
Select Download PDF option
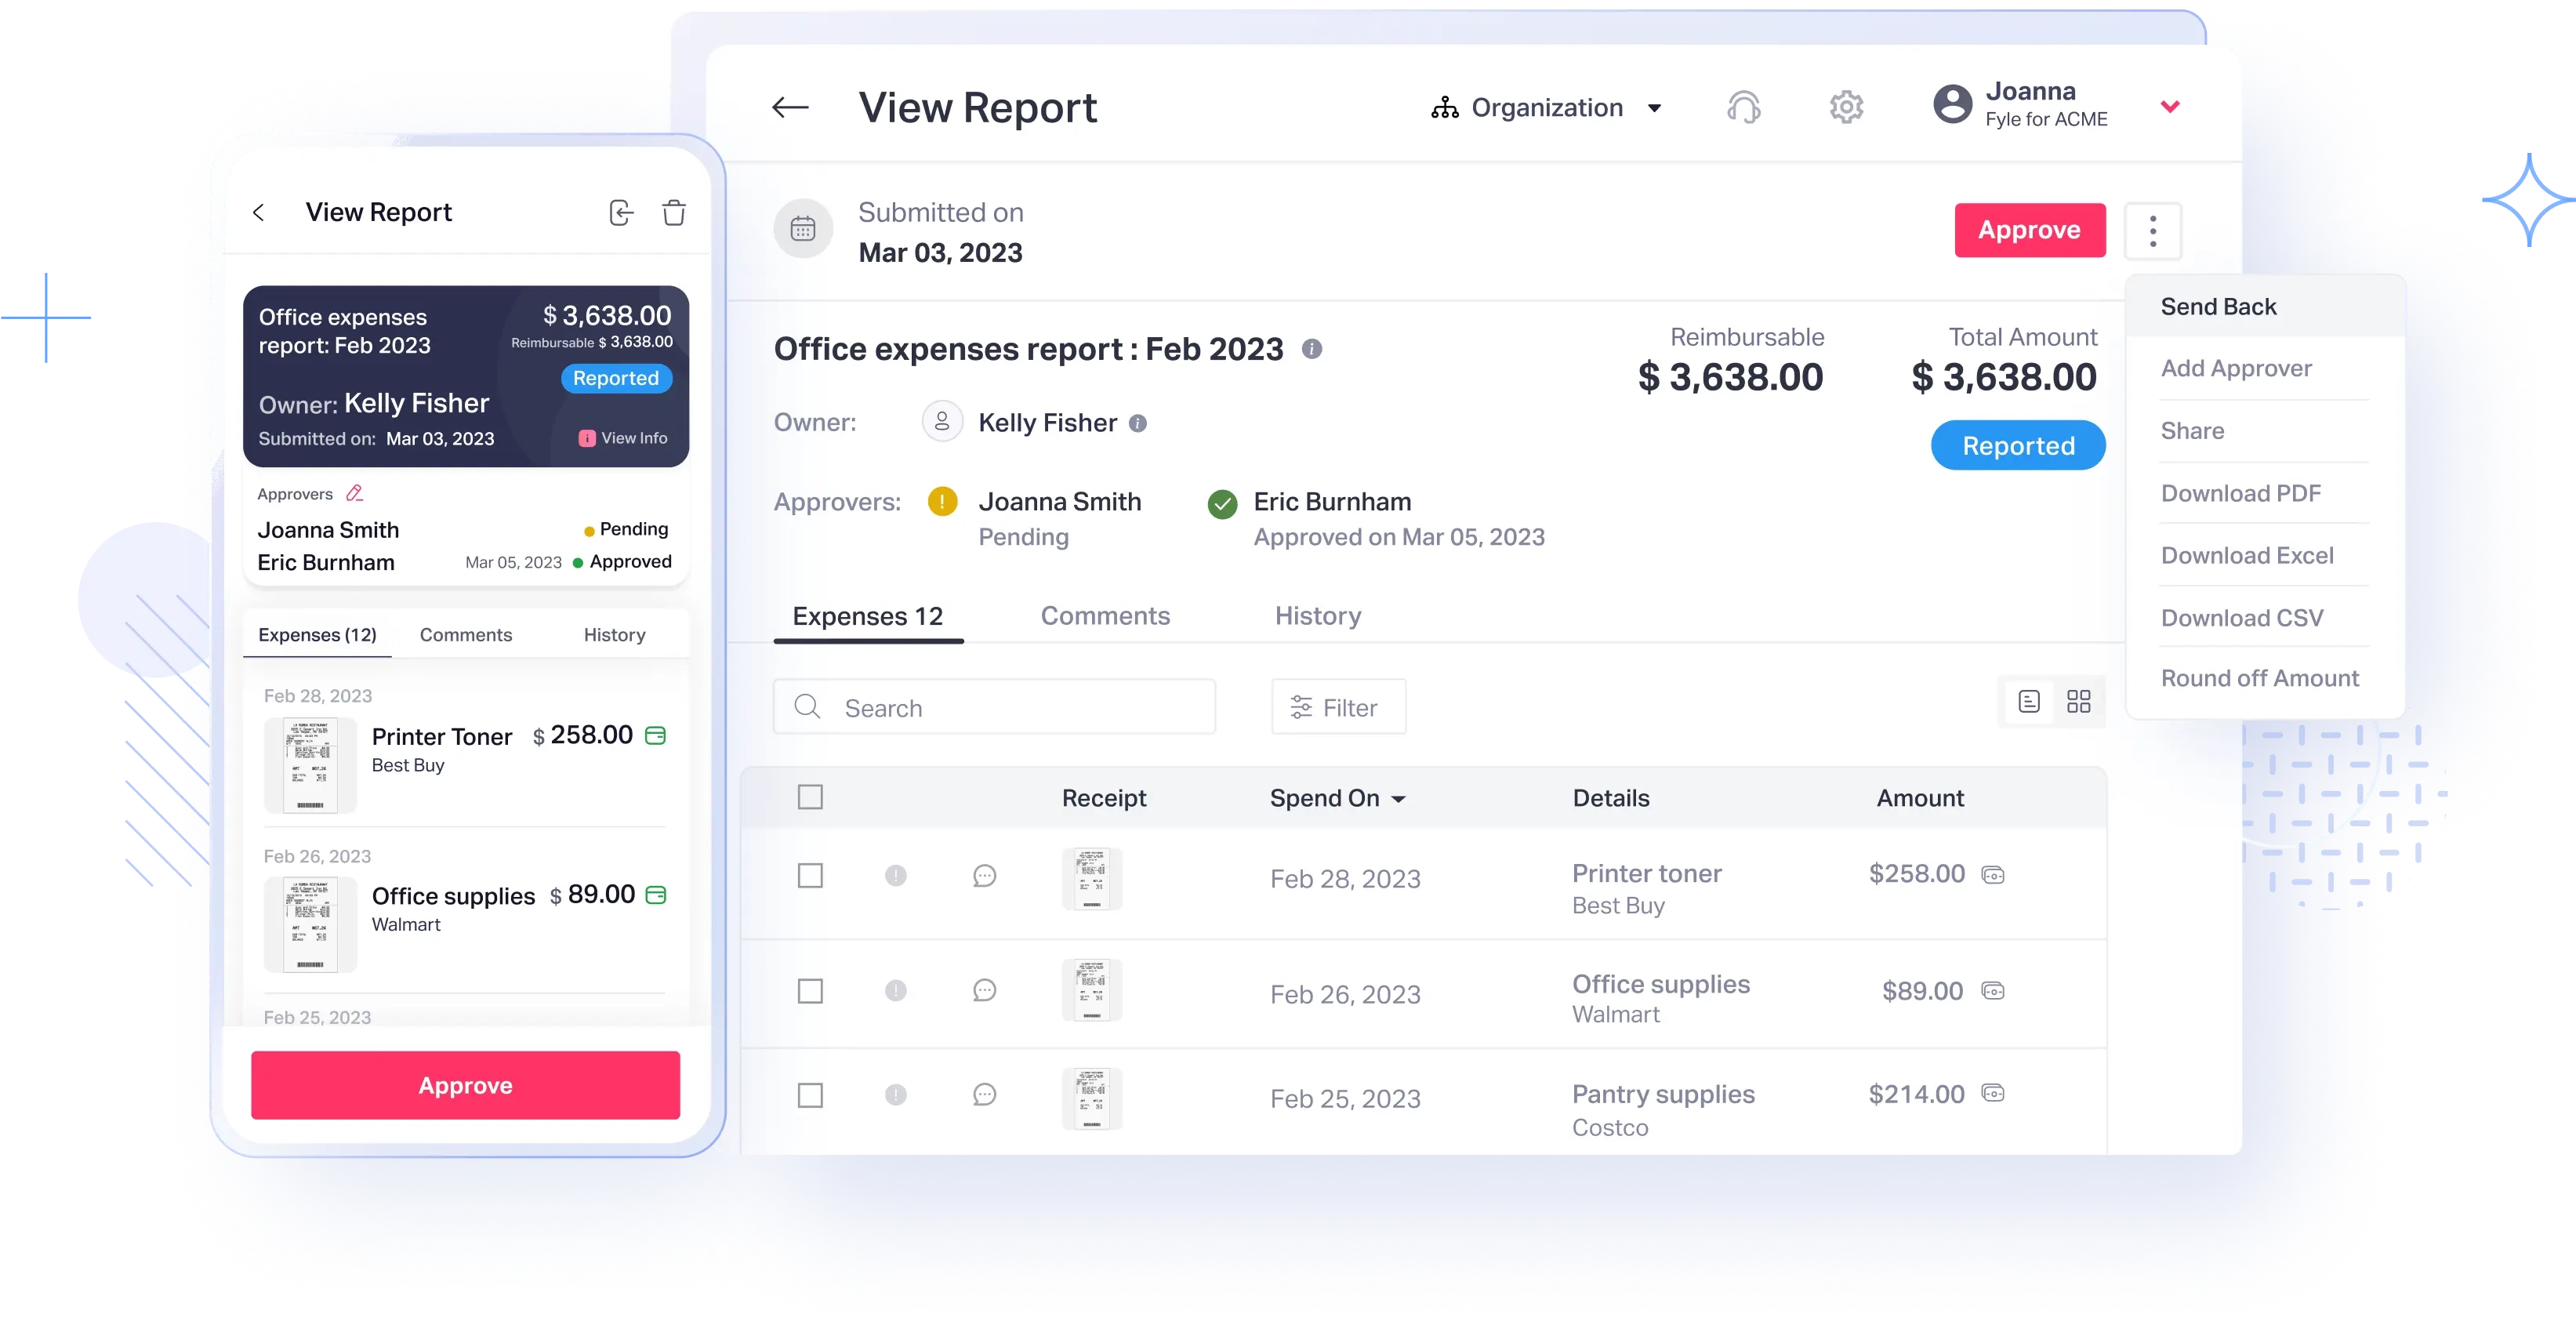(x=2240, y=493)
